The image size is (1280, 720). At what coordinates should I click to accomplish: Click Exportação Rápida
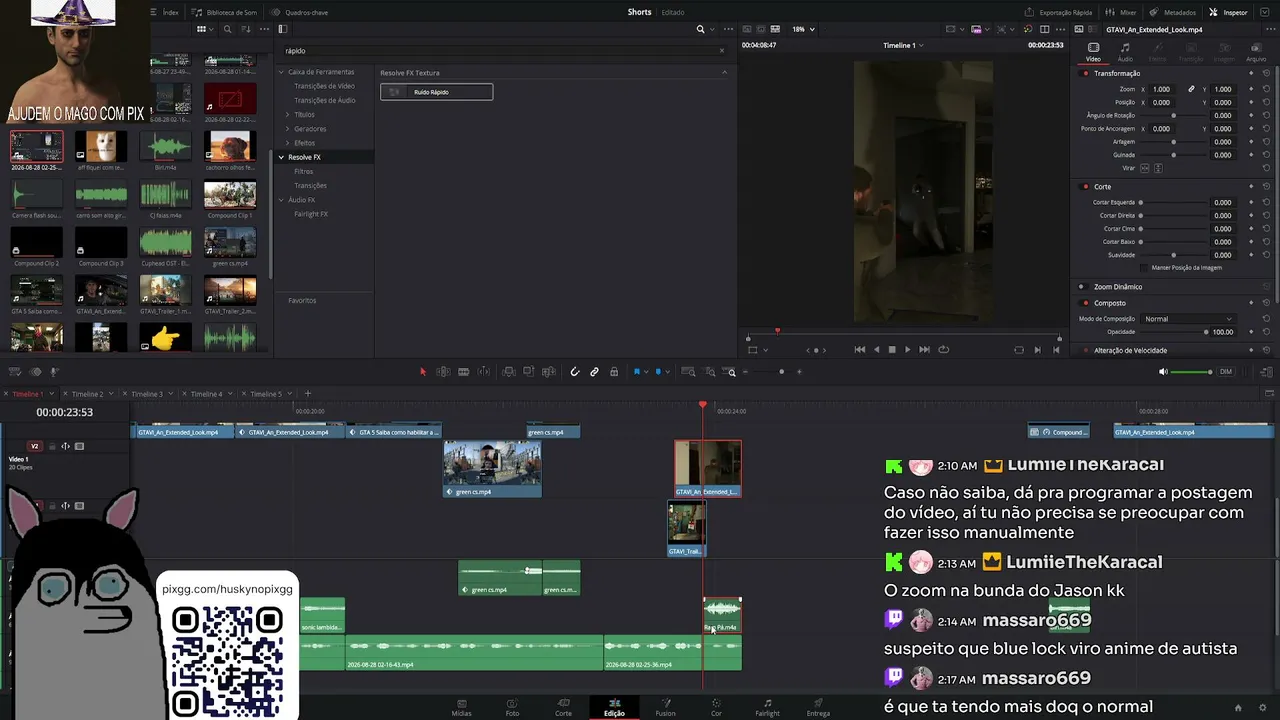[x=1058, y=12]
